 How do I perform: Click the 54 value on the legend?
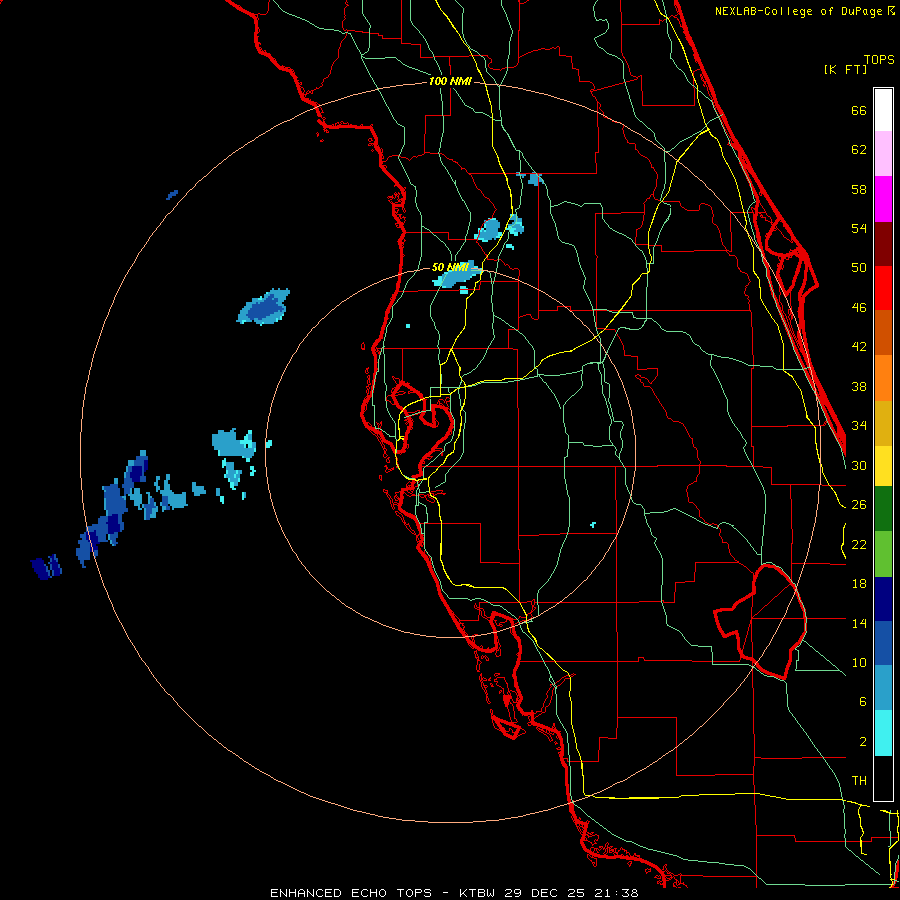[x=859, y=228]
